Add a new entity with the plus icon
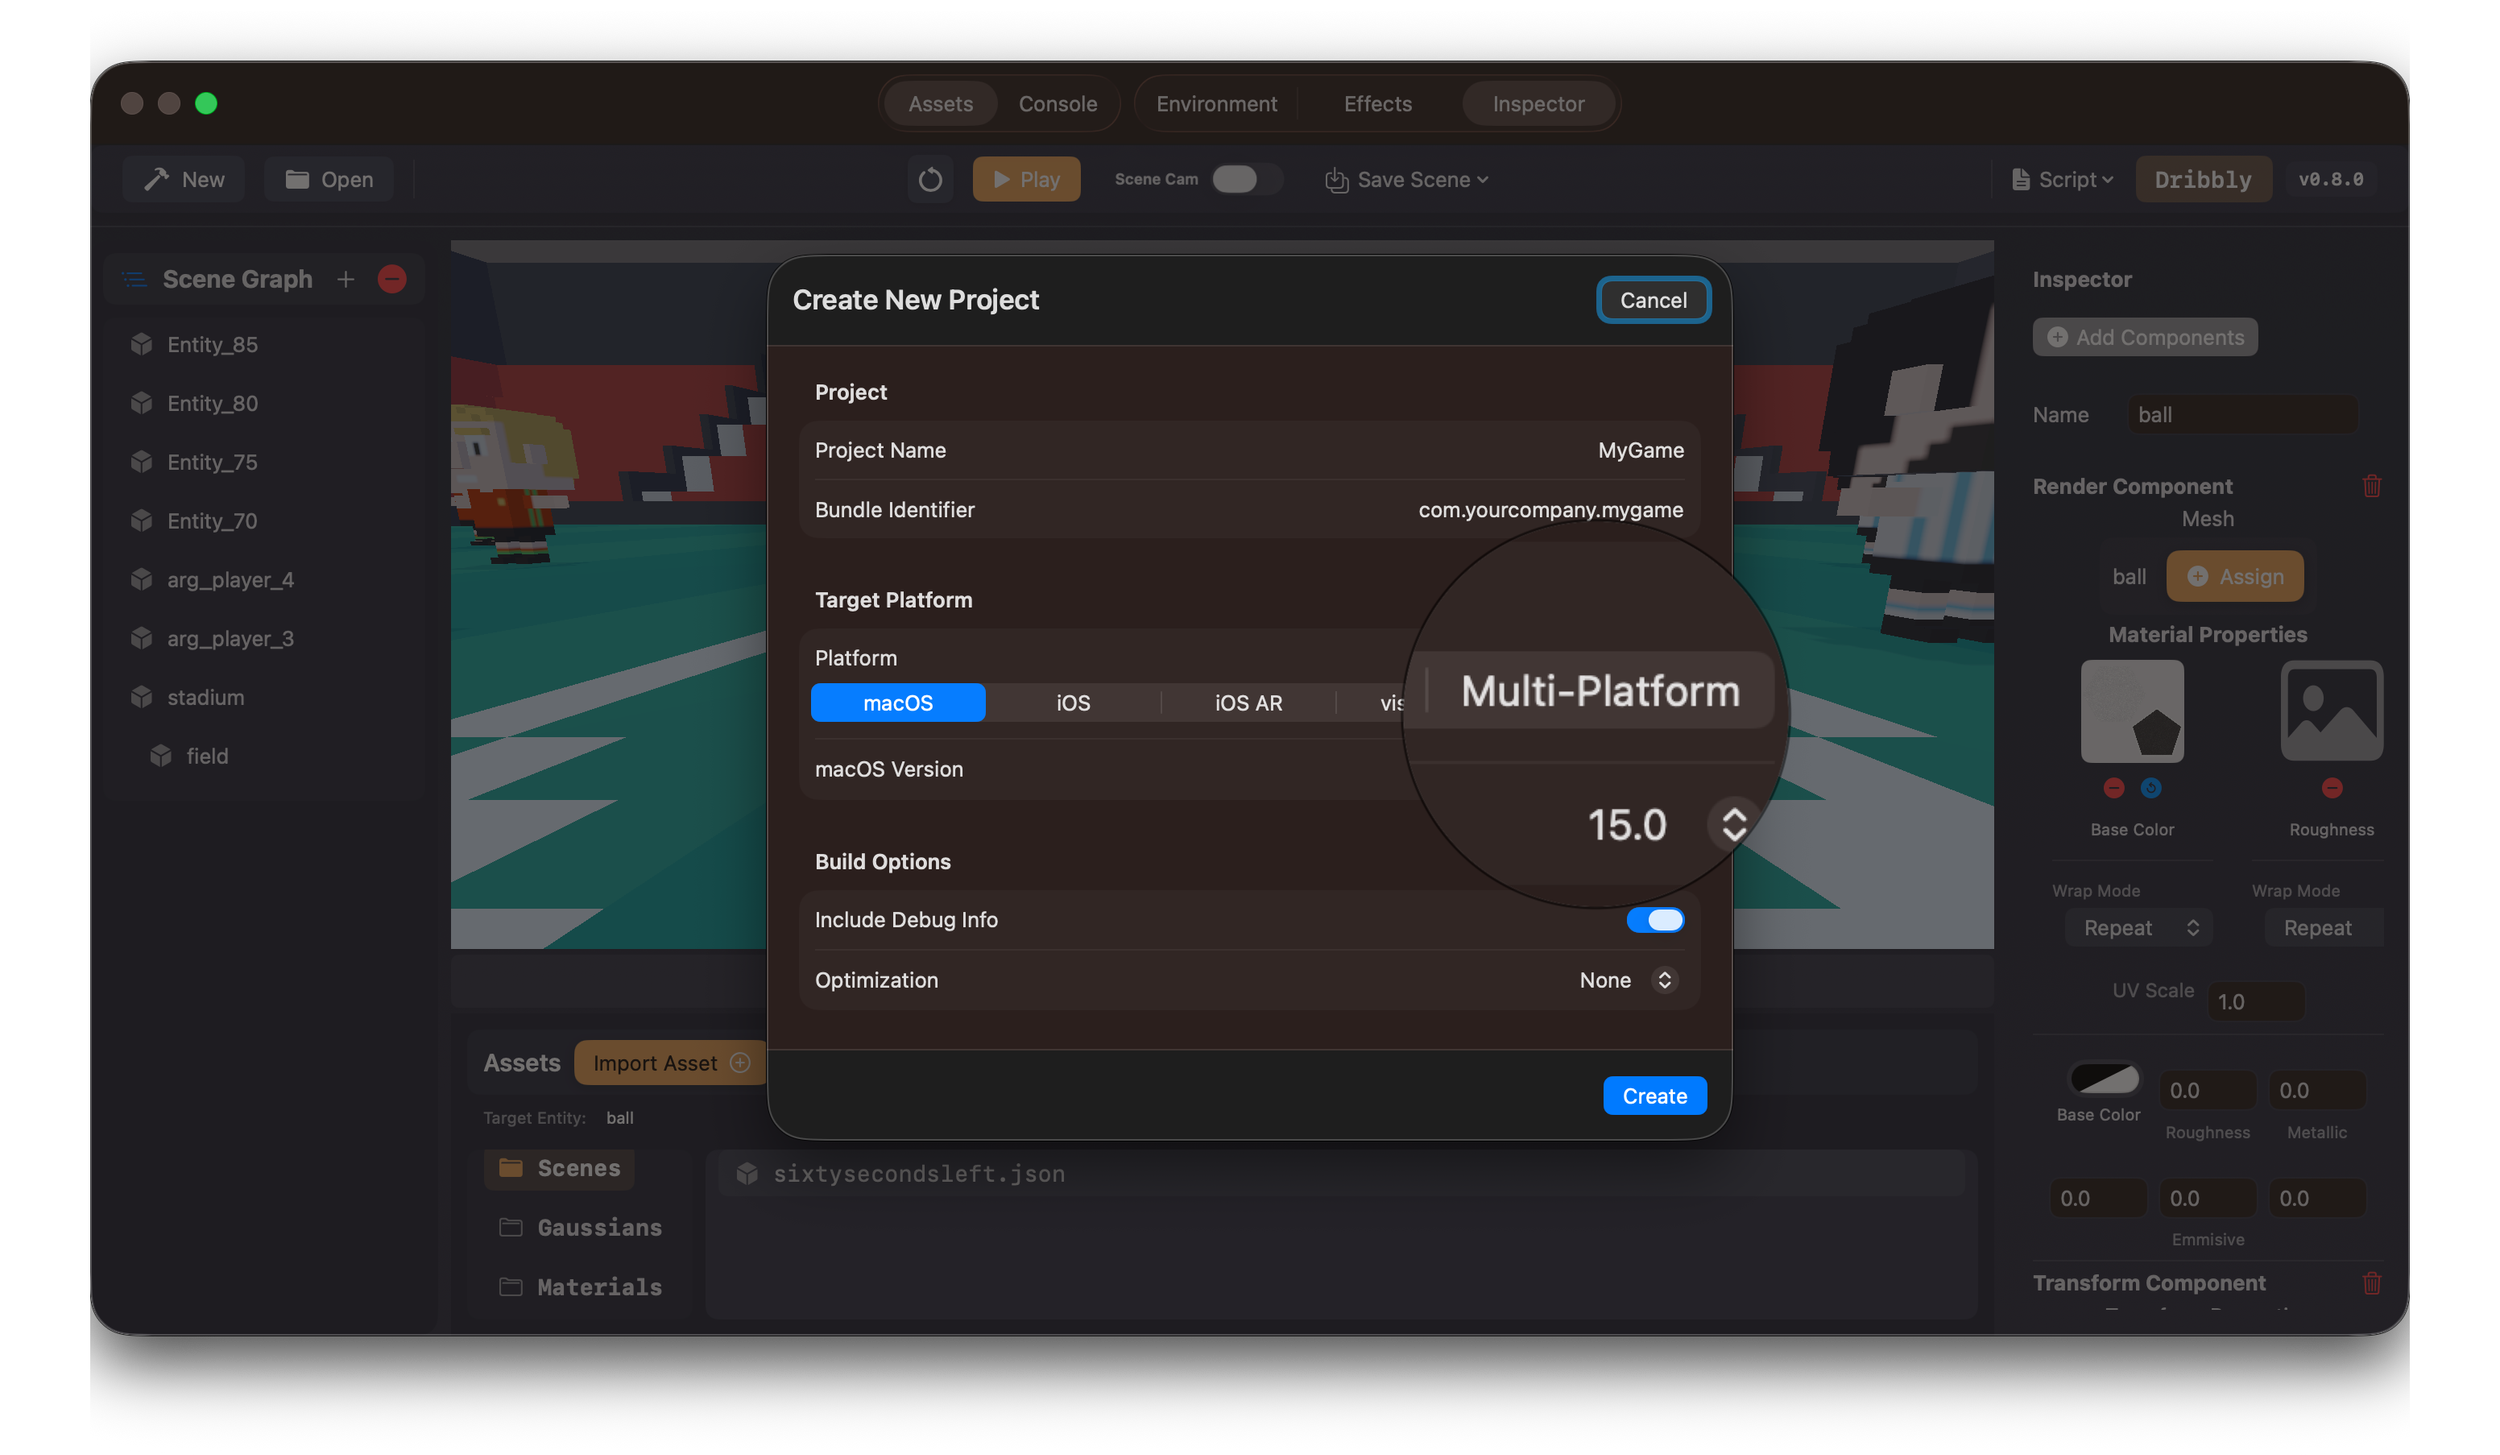Screen dimensions: 2500x1455 (345, 279)
